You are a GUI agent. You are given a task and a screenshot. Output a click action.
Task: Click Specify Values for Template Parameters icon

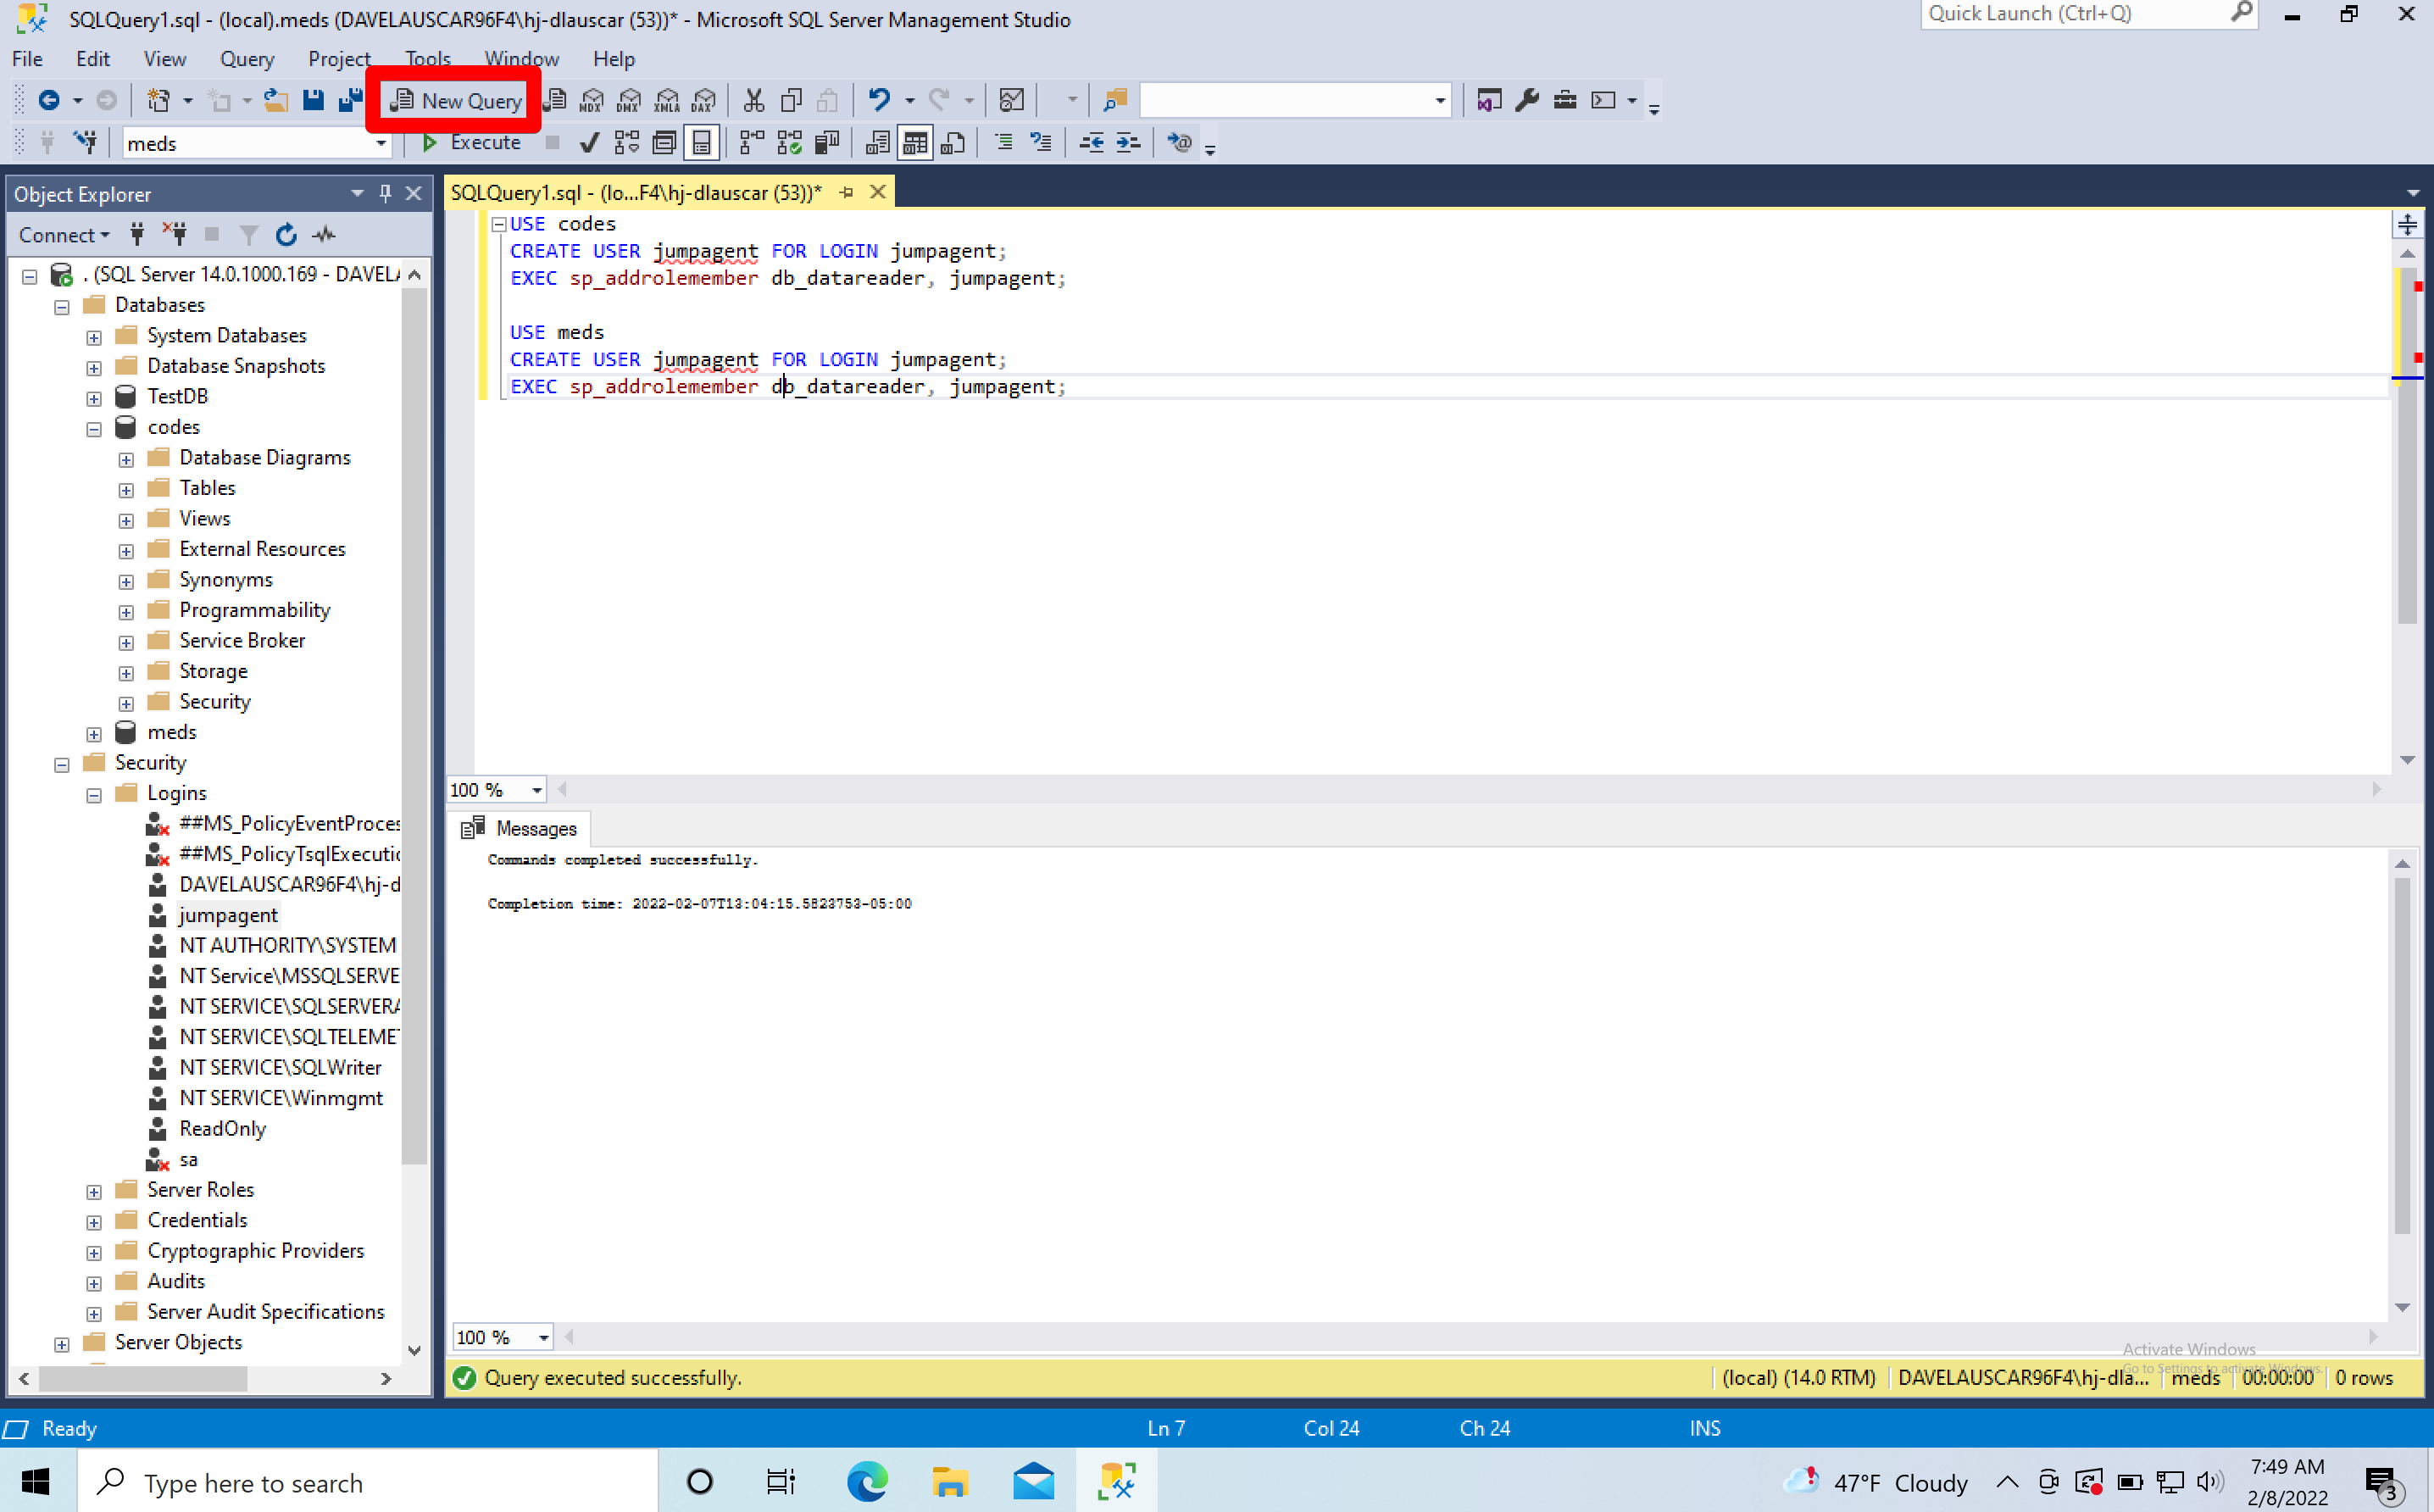pyautogui.click(x=1180, y=143)
